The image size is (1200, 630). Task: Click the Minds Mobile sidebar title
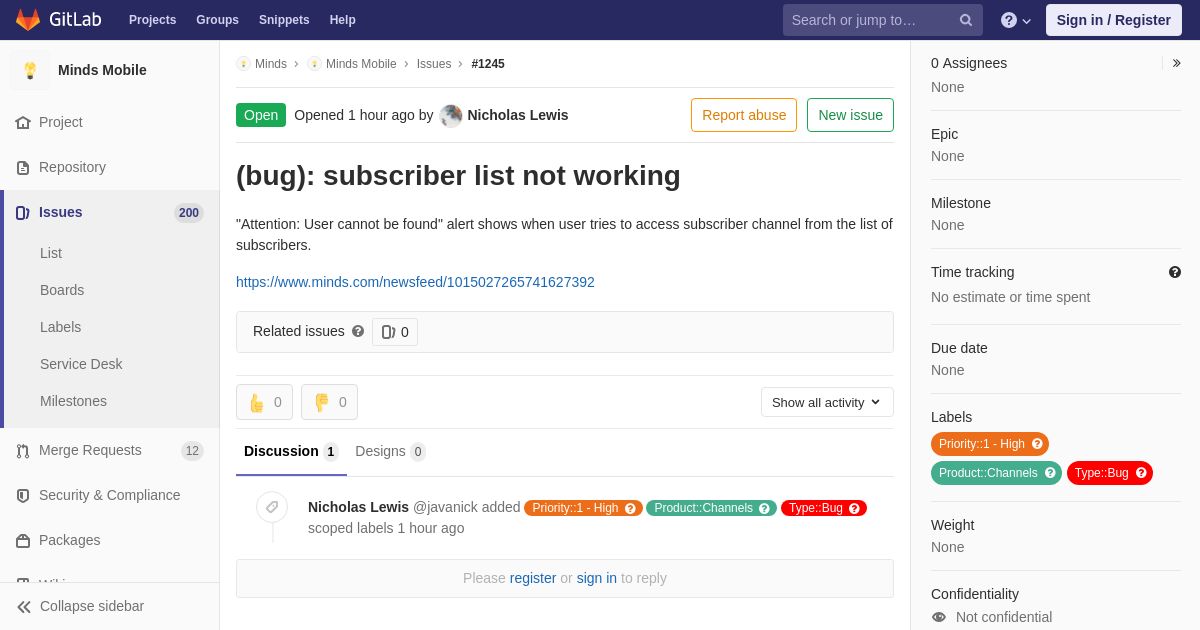(x=102, y=70)
